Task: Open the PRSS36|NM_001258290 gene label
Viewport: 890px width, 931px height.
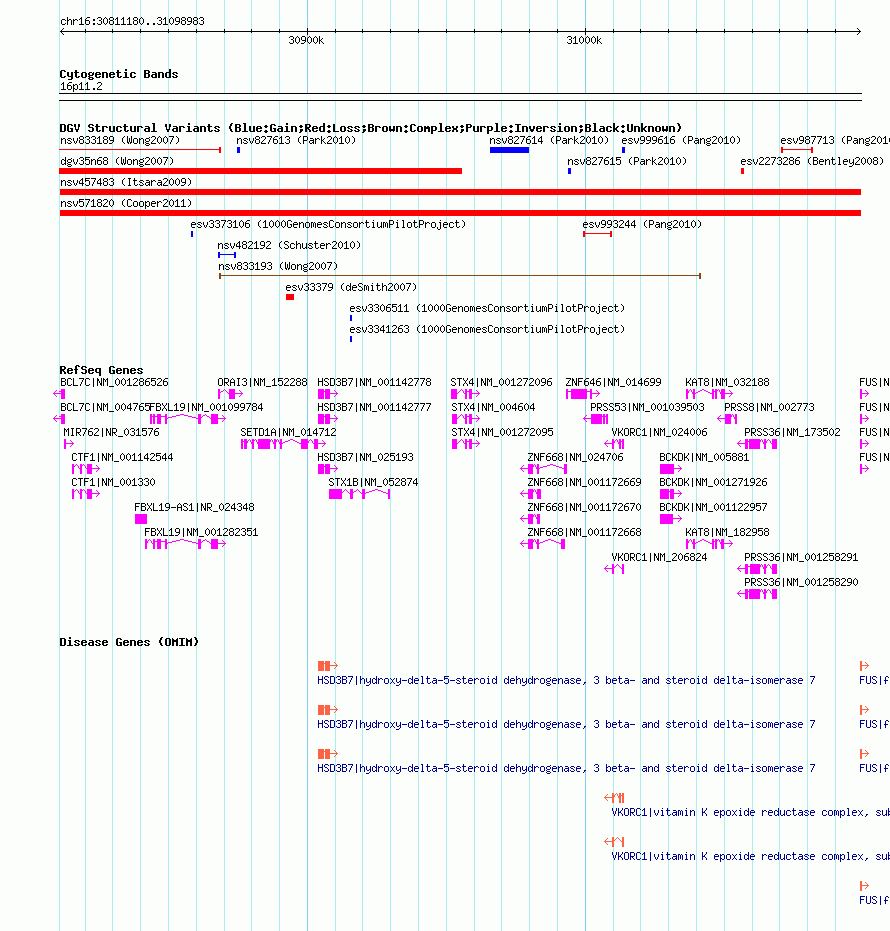Action: [801, 582]
